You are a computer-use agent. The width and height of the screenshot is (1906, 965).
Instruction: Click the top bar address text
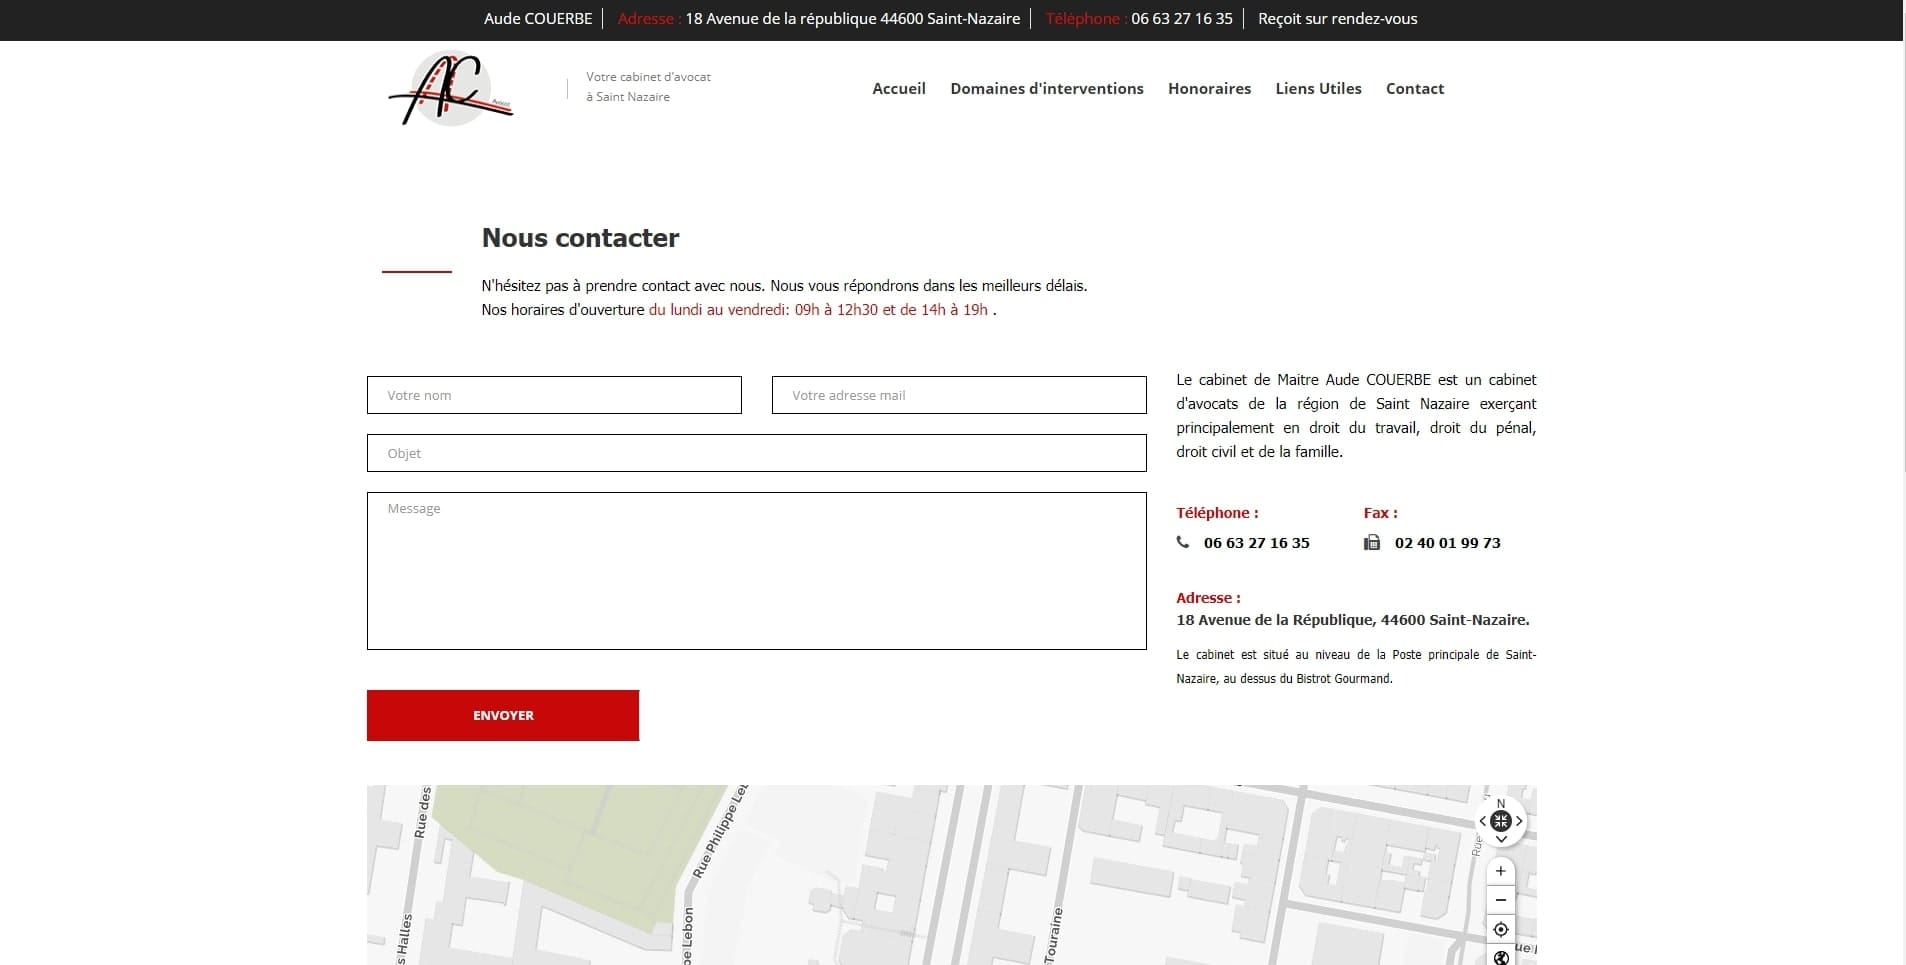(853, 19)
